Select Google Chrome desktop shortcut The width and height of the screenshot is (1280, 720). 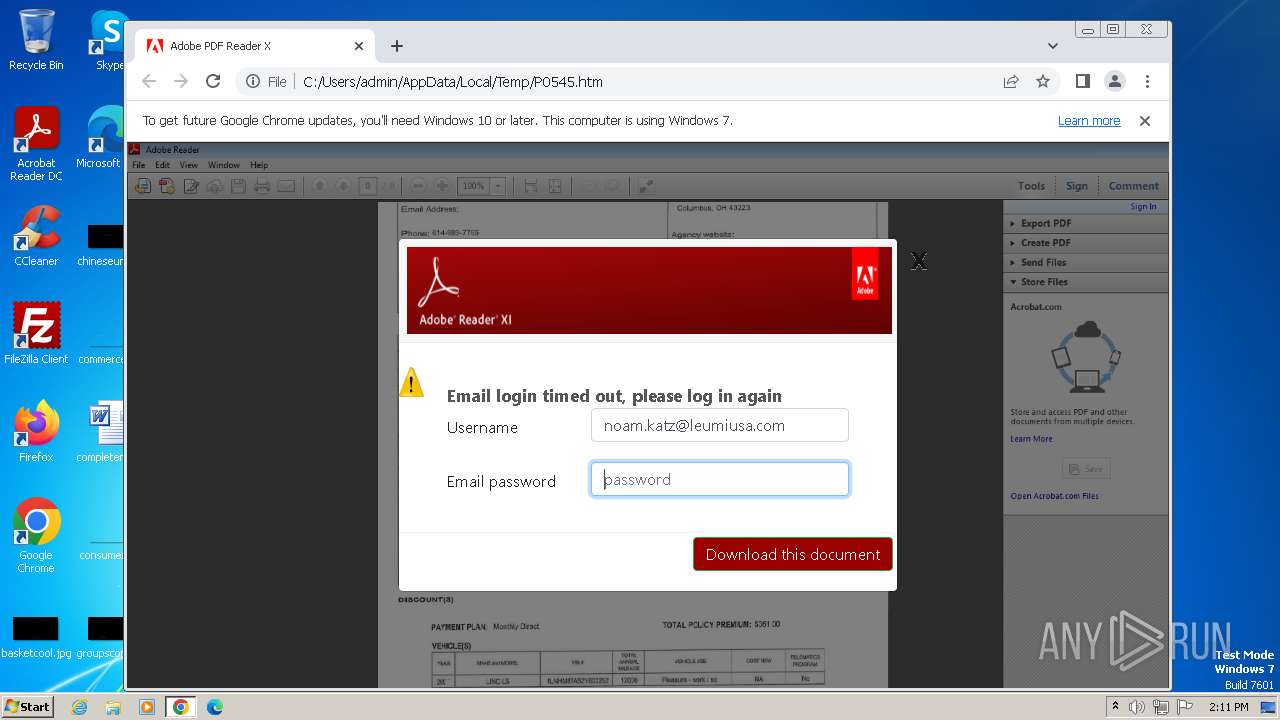(x=36, y=536)
